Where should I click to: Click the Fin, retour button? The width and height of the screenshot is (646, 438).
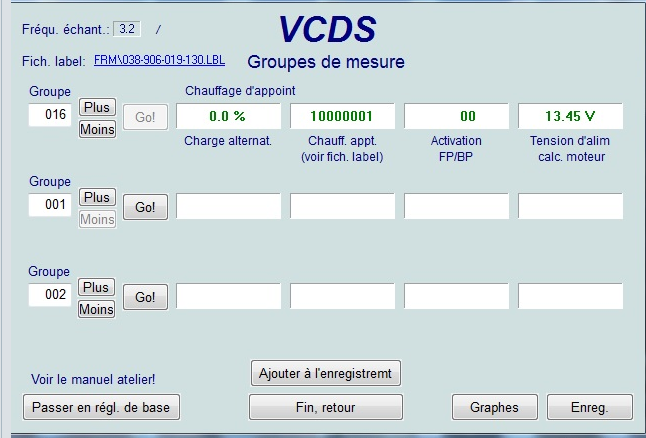pos(325,407)
